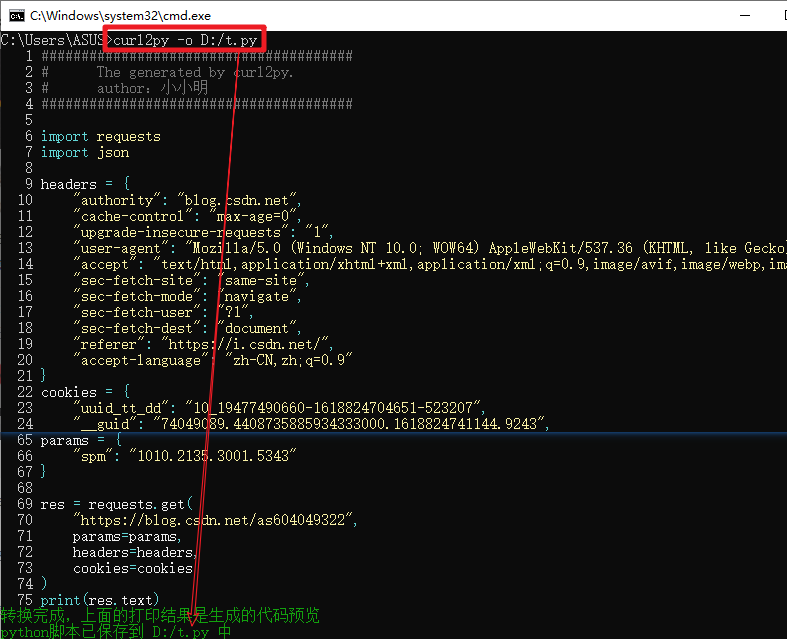Click the saved path D:/t.py in last line

(181, 631)
